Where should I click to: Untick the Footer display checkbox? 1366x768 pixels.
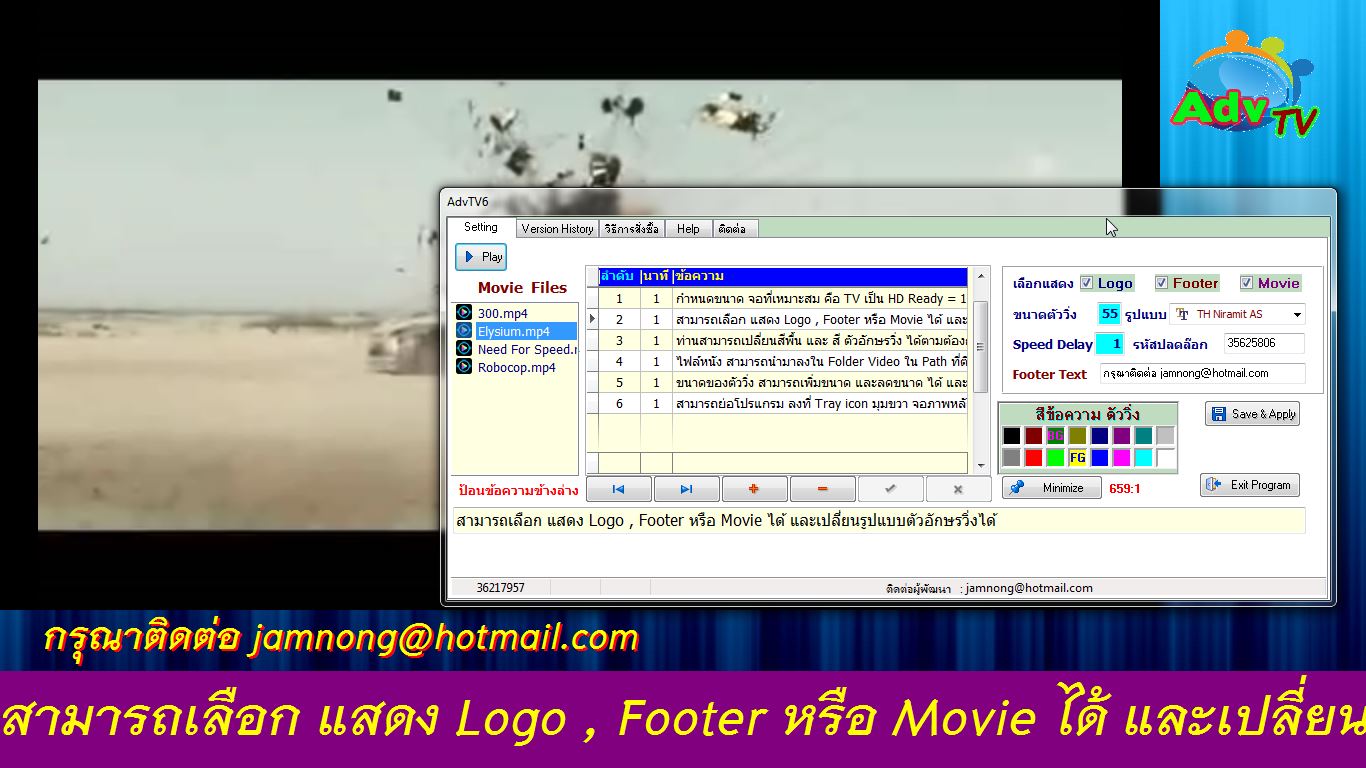[1161, 283]
